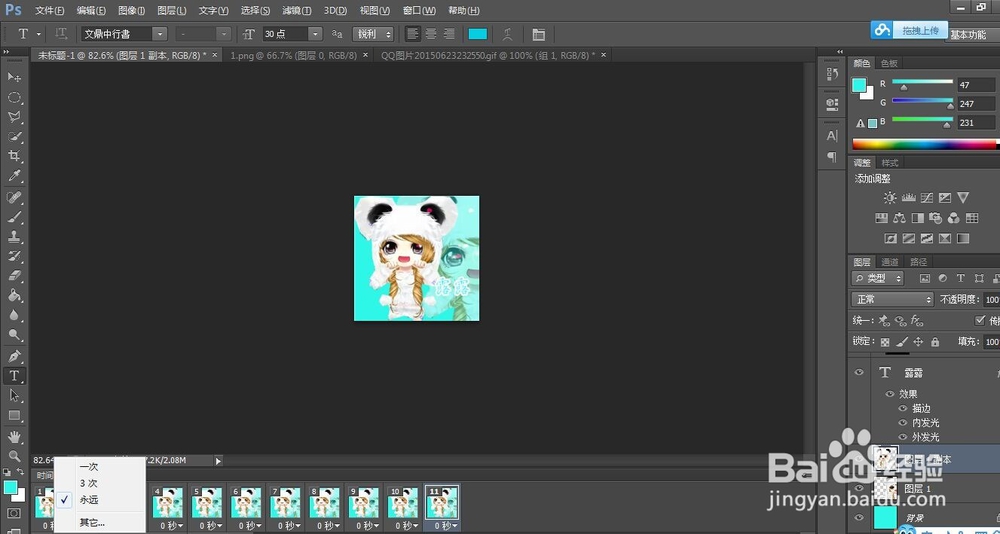Select the Pen tool
Screen dimensions: 1000x534
(14, 356)
